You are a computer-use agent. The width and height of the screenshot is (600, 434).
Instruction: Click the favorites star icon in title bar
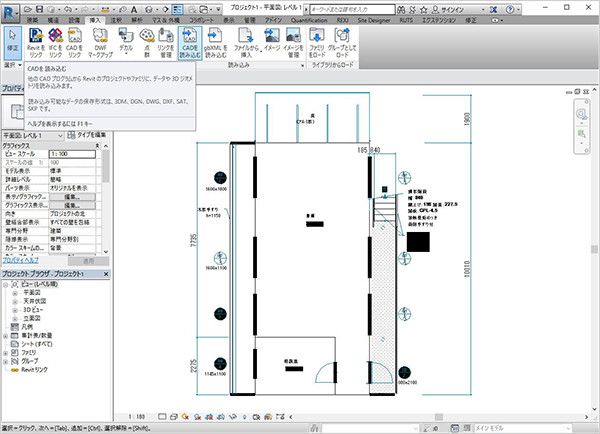click(424, 10)
